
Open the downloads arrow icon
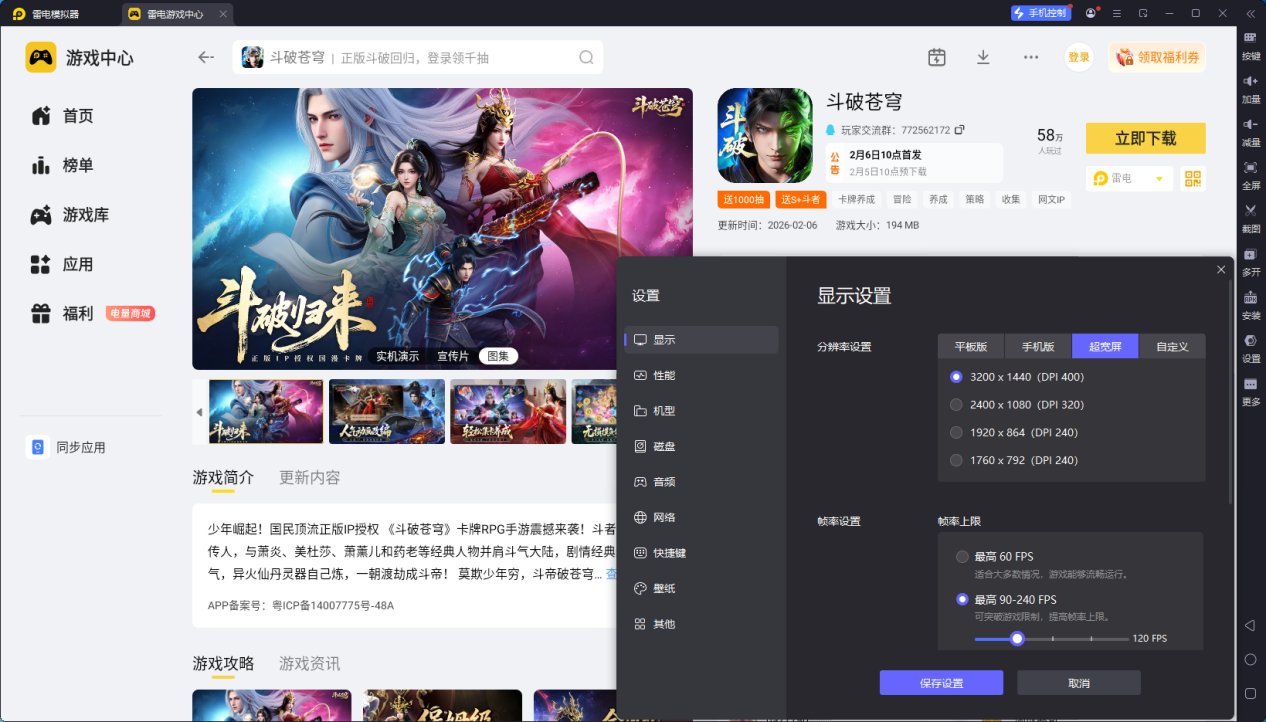point(983,57)
